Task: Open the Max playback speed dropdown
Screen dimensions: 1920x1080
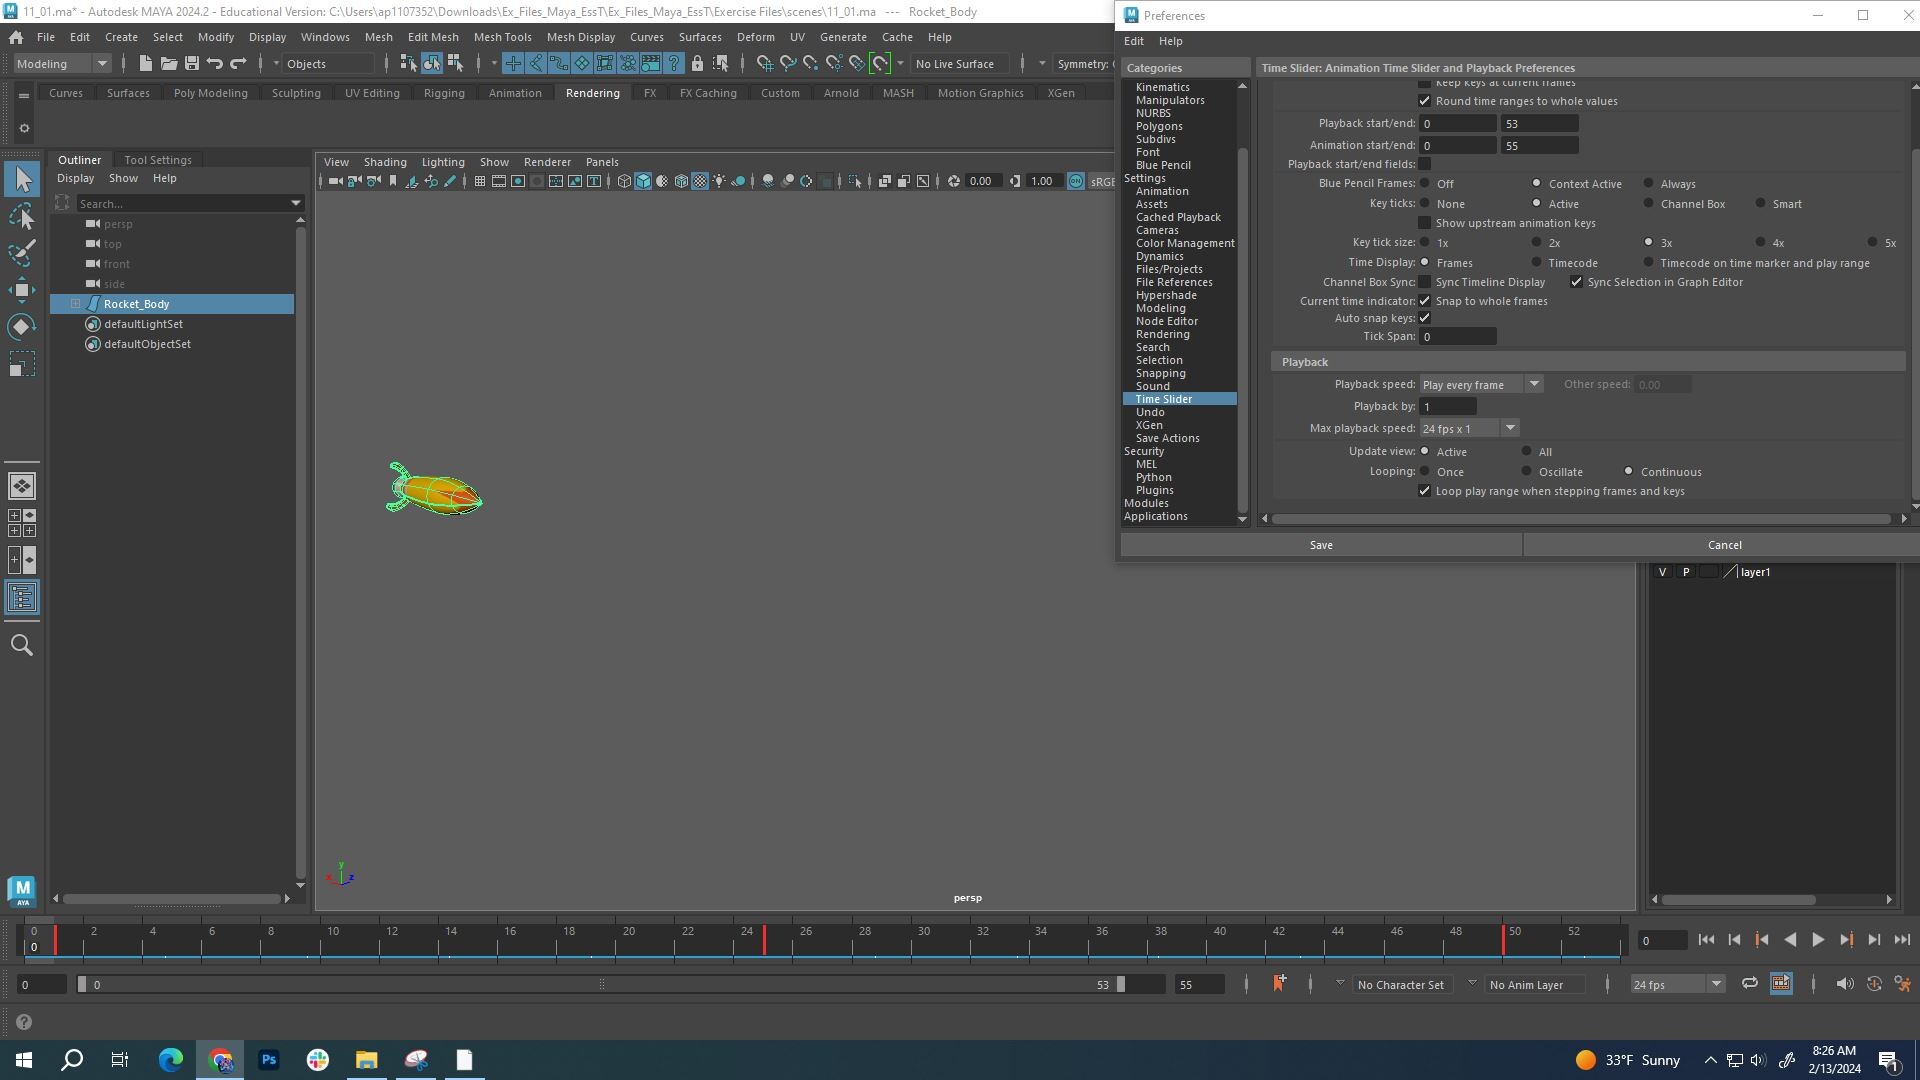Action: 1510,427
